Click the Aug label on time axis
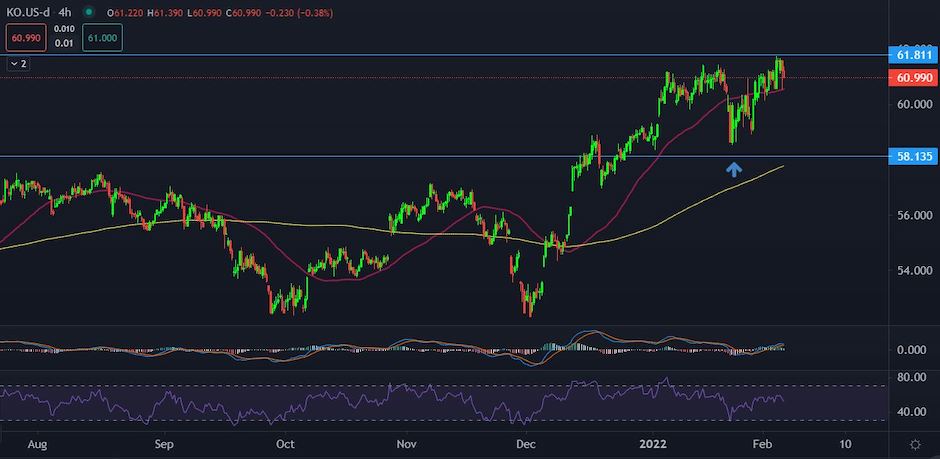The image size is (940, 459). click(37, 442)
